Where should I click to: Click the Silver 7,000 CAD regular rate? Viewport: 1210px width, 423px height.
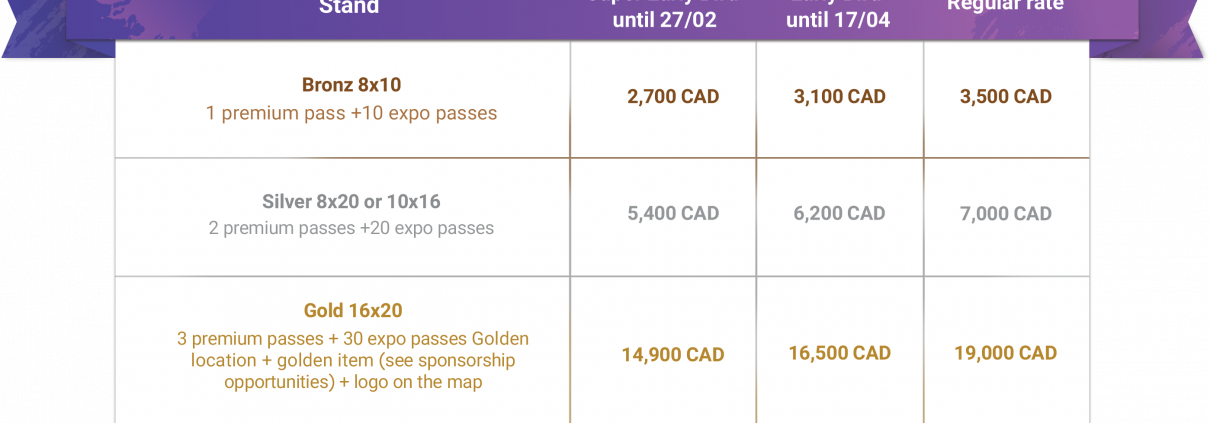[1006, 213]
